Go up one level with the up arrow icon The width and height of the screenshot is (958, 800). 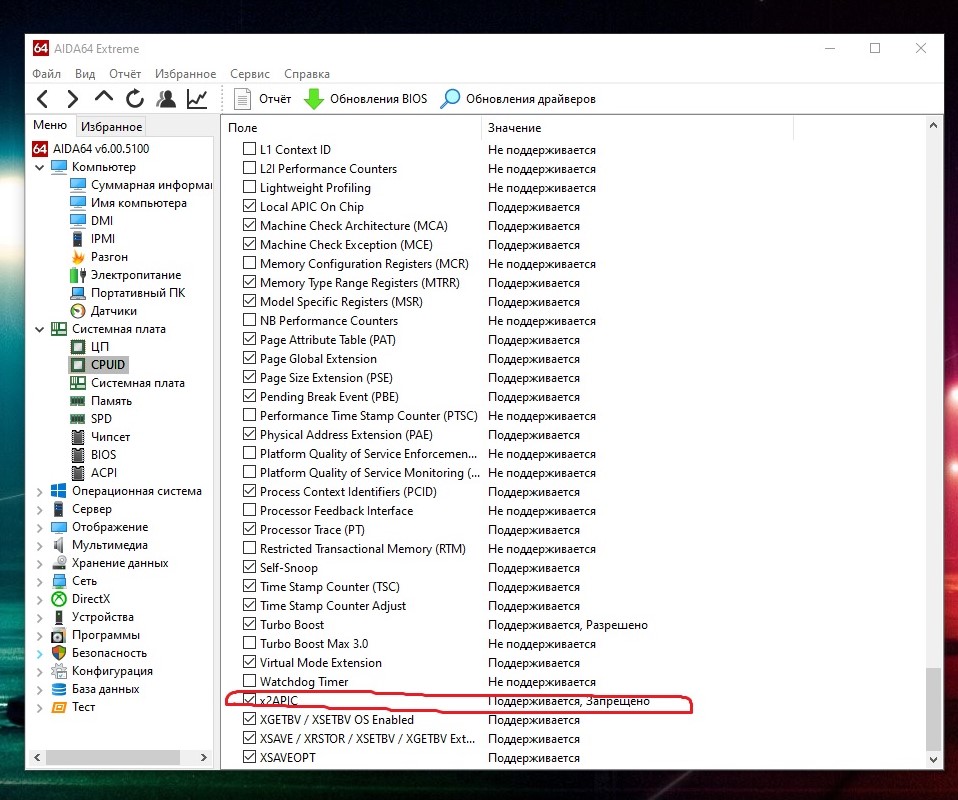(104, 97)
